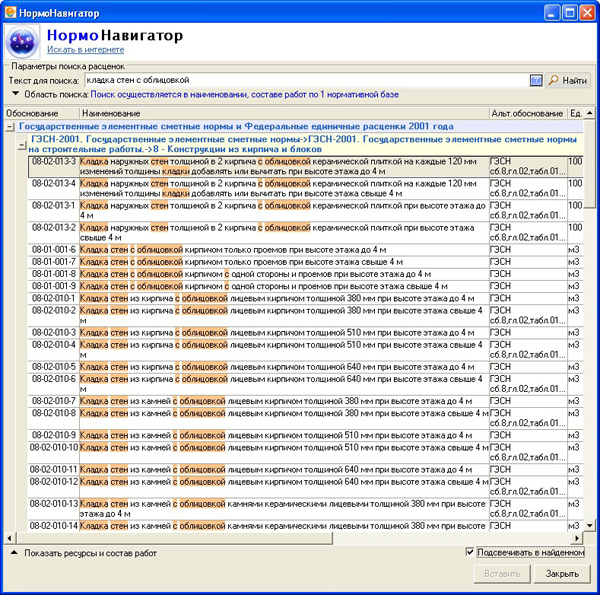Click the small blue icon beside search field
600x595 pixels.
pos(536,80)
